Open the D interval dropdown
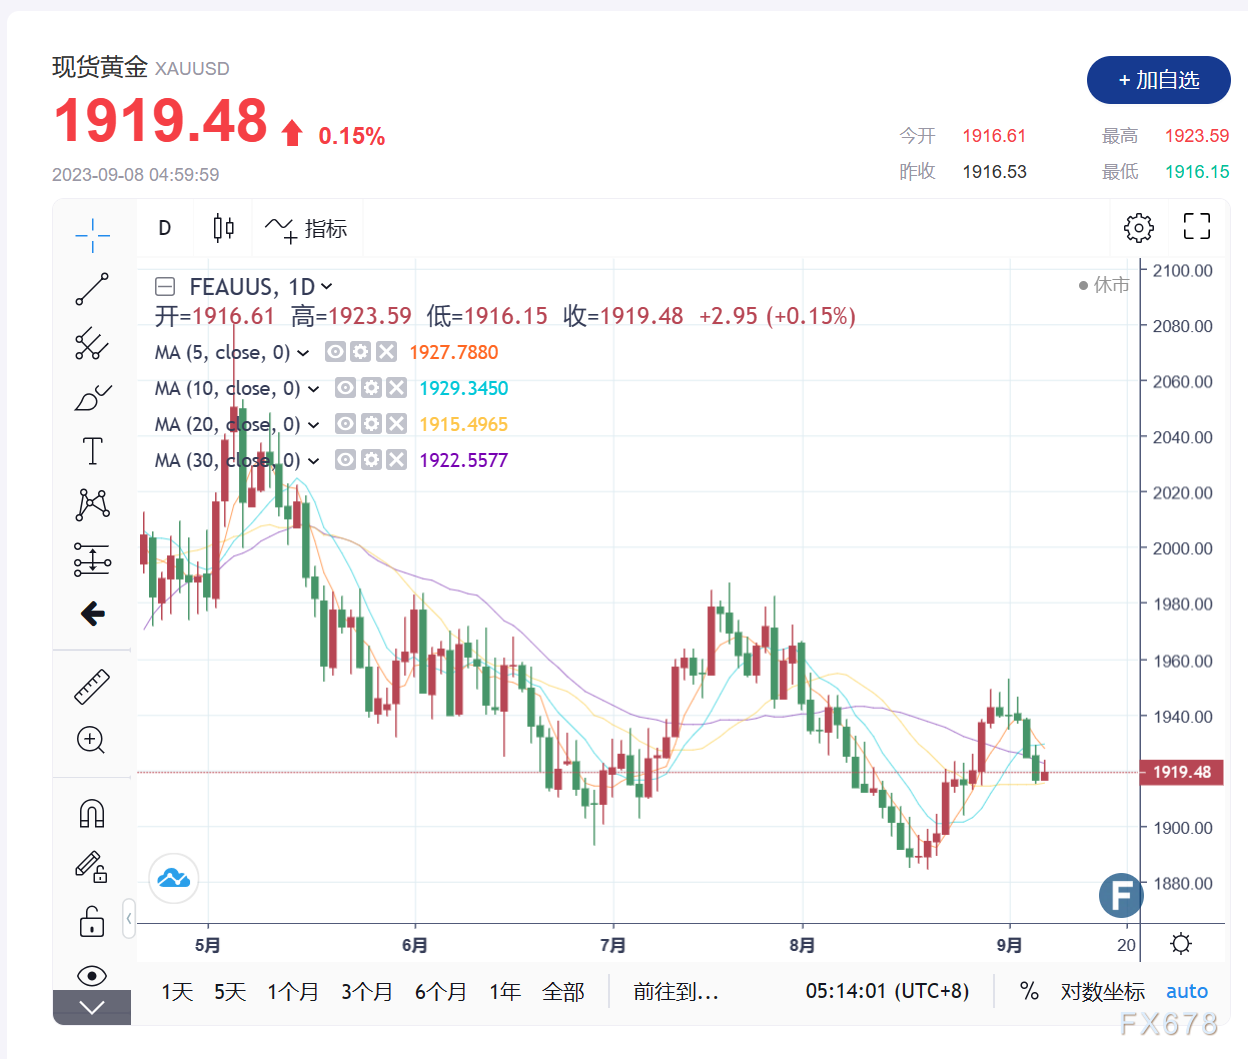Screen dimensions: 1248x1059 [164, 227]
